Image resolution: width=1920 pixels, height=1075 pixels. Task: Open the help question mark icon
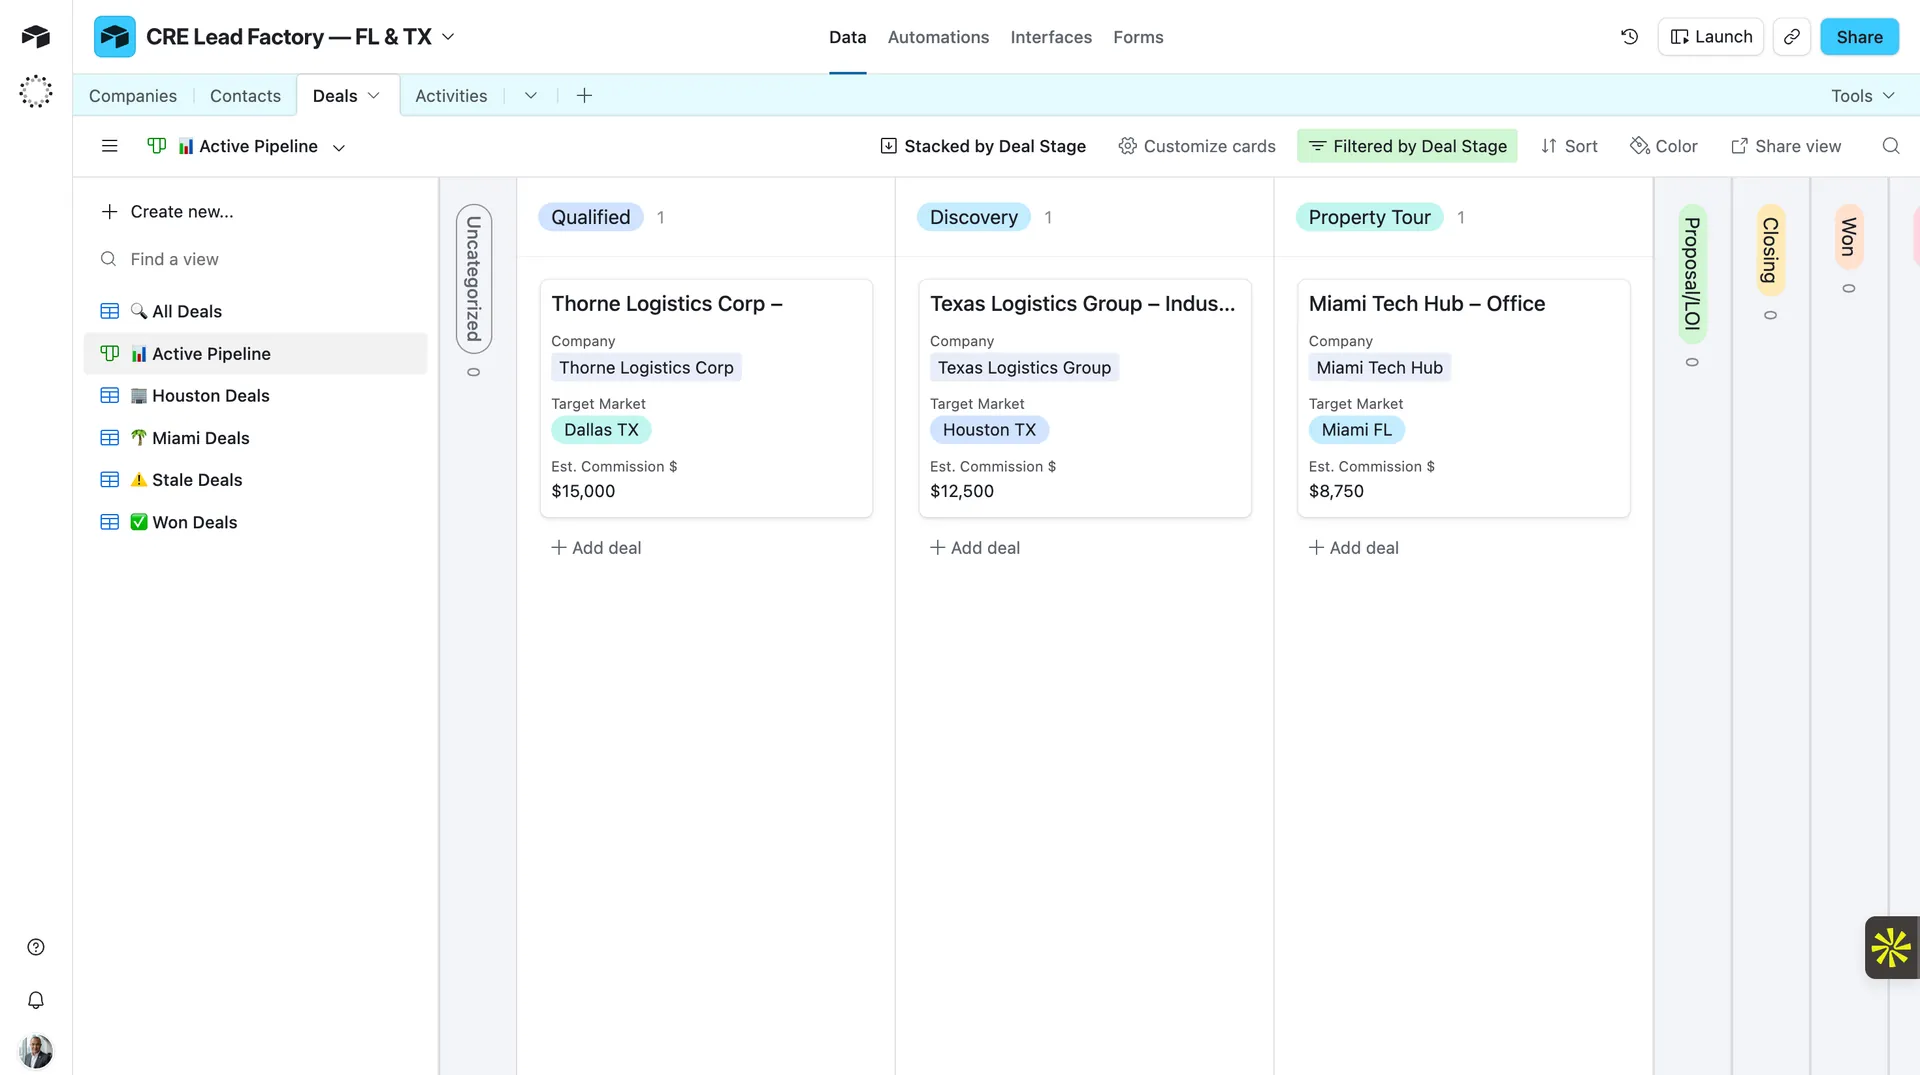coord(35,947)
